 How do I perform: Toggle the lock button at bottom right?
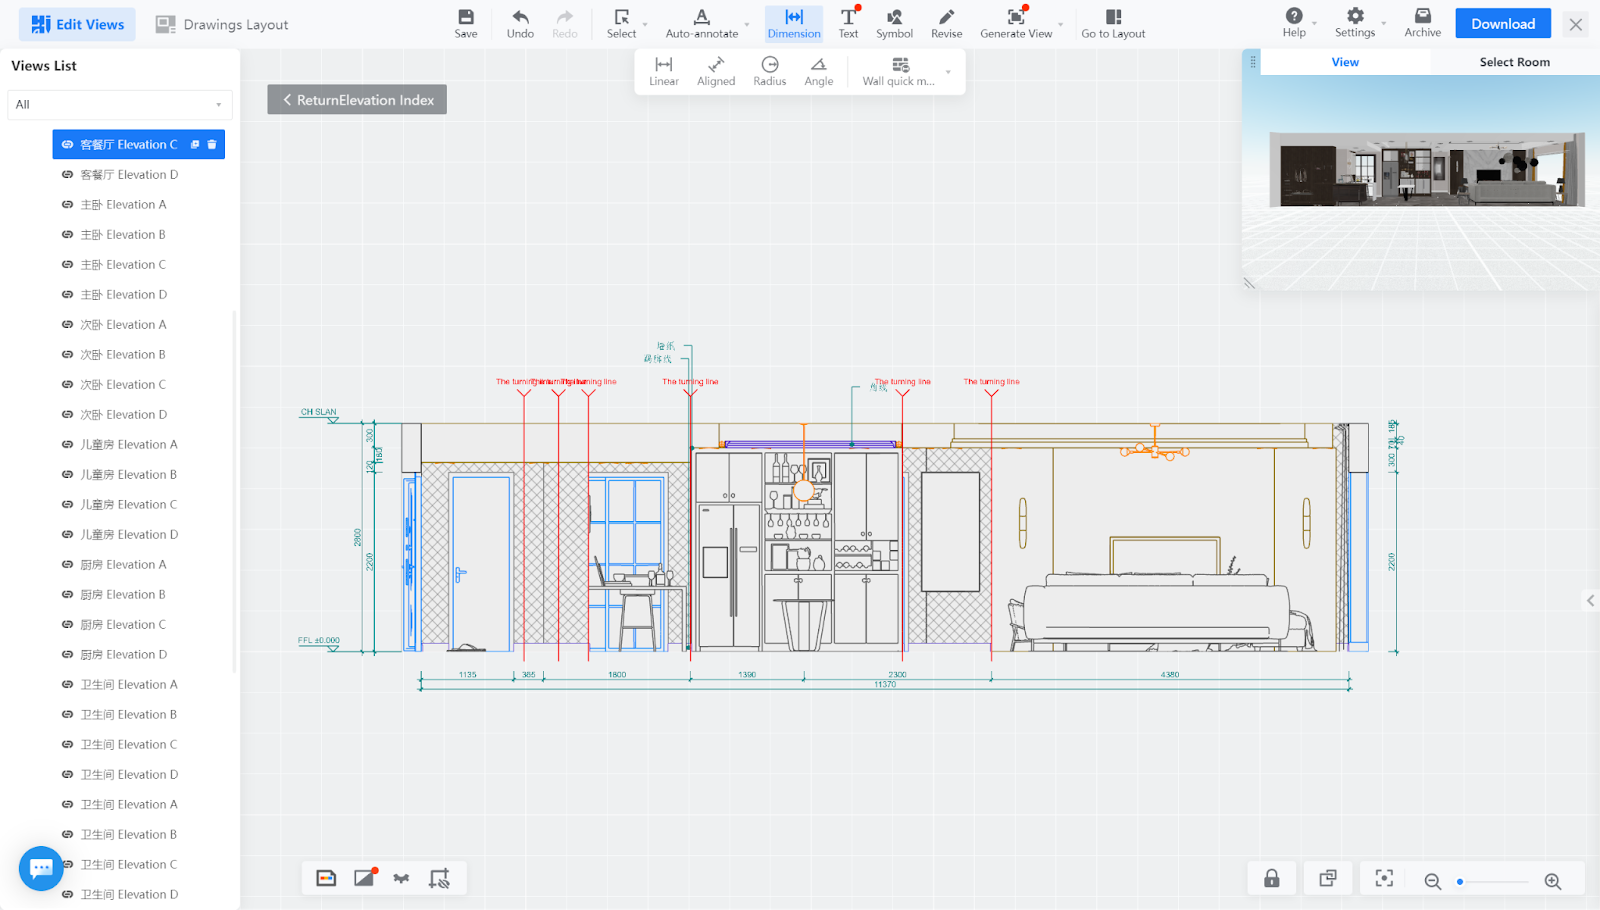tap(1272, 879)
